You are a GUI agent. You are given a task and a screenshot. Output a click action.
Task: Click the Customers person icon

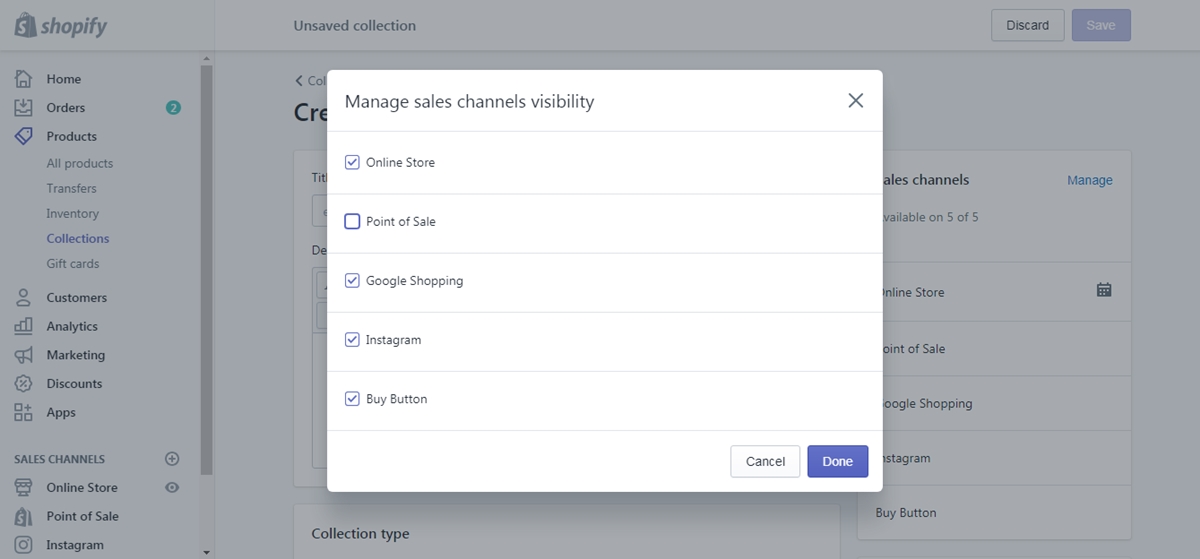coord(24,297)
